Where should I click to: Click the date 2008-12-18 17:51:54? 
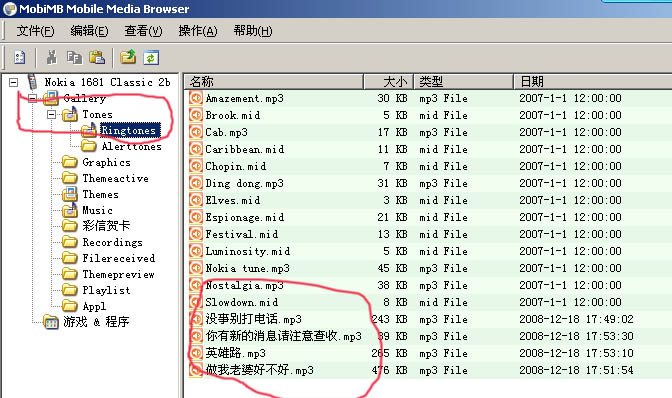tap(576, 370)
